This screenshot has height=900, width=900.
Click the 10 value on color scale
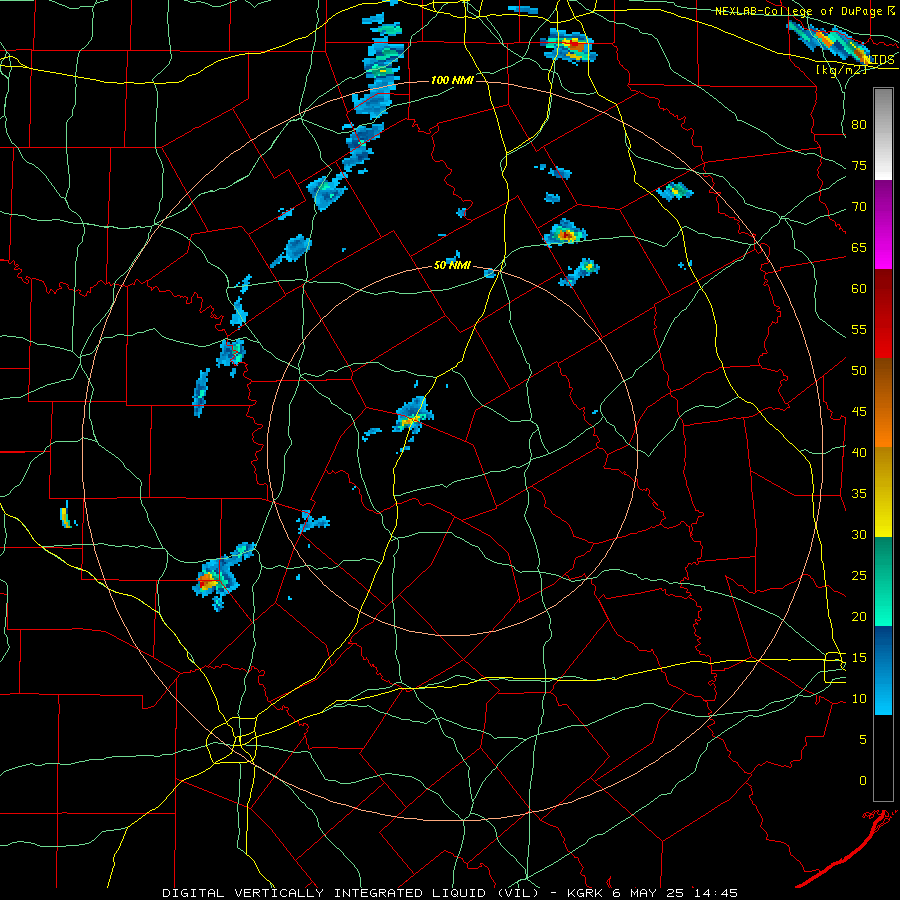(859, 699)
